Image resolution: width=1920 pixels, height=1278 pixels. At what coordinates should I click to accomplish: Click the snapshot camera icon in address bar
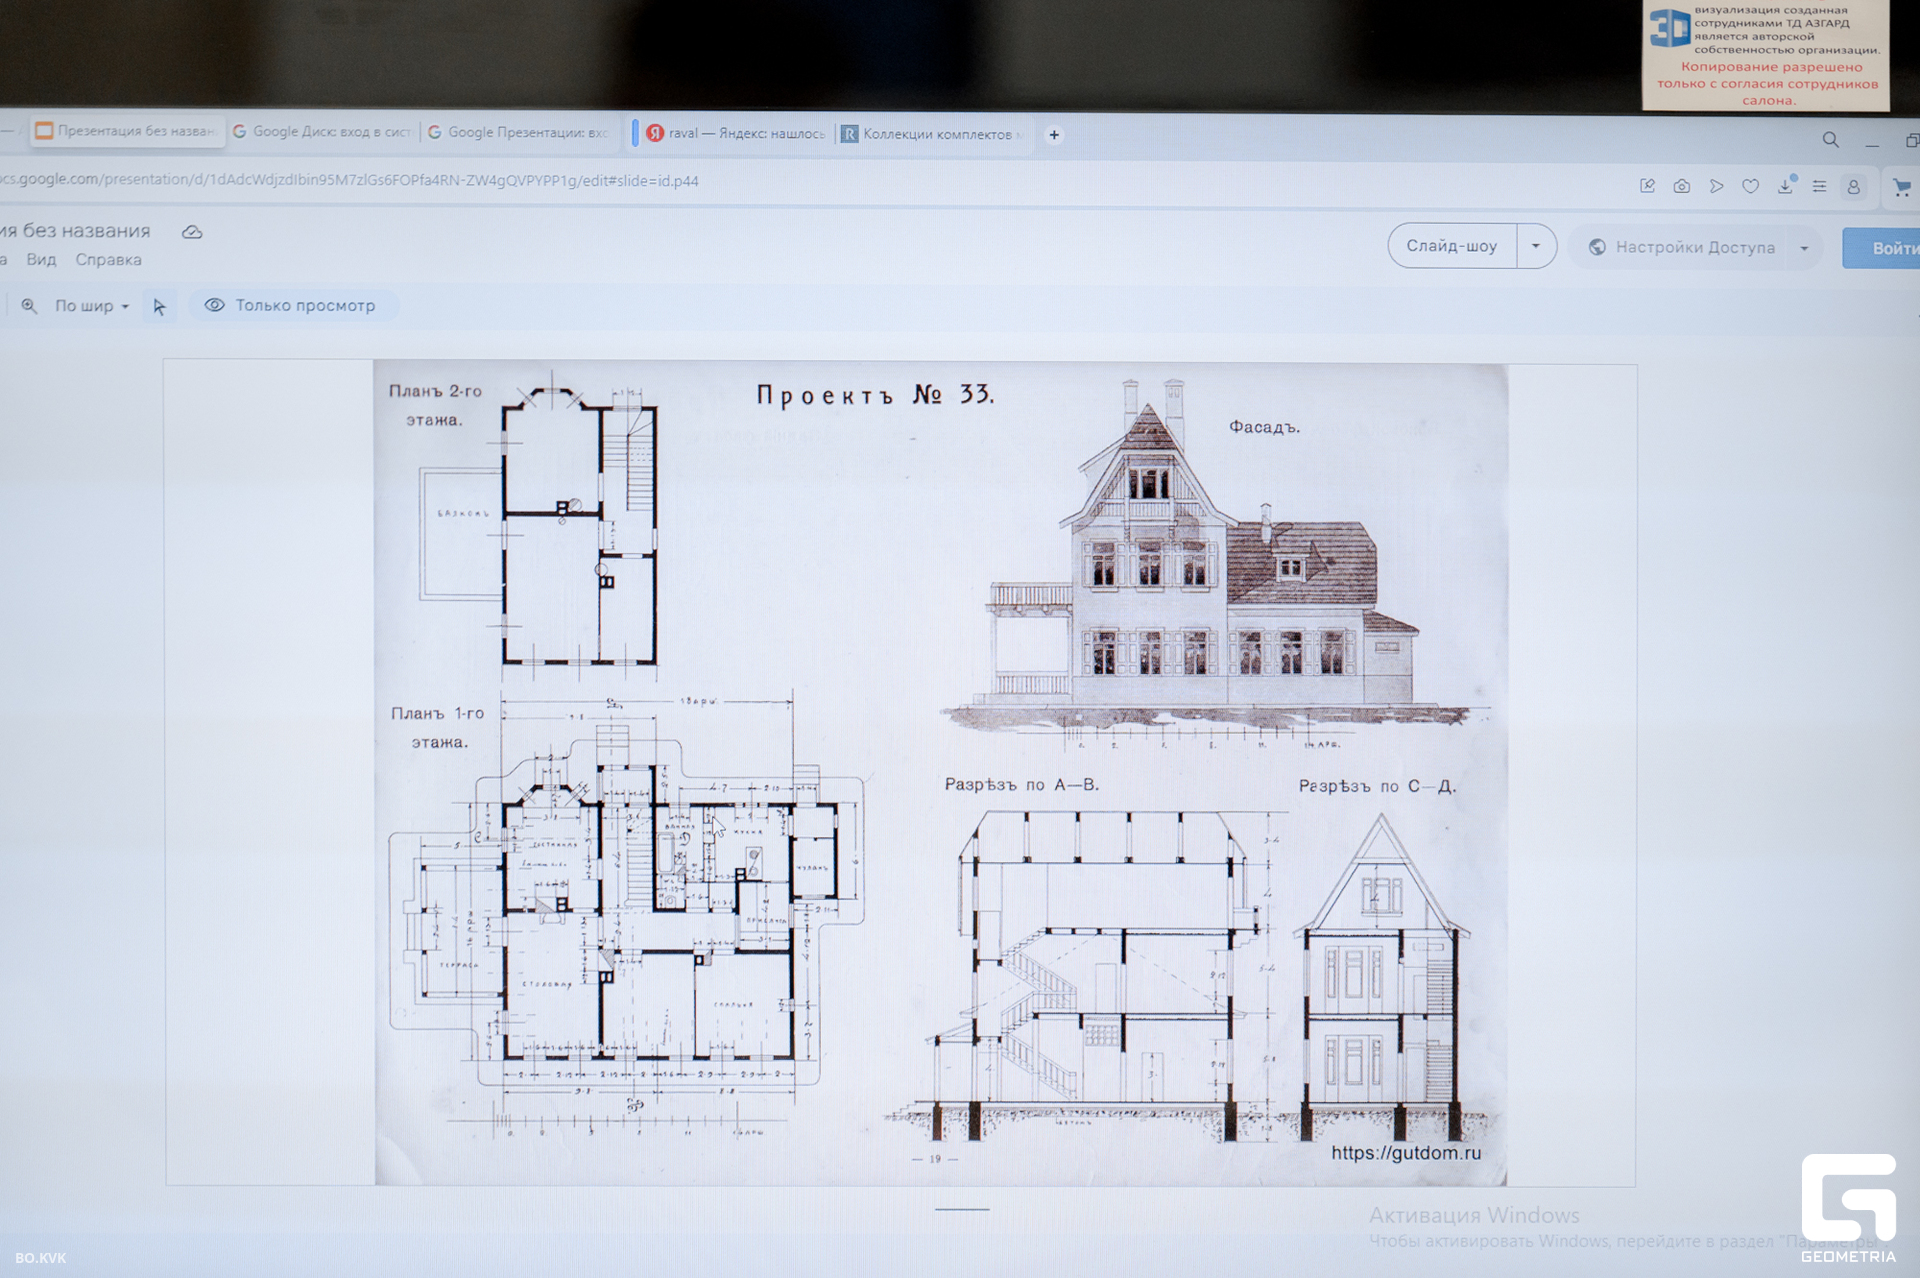1682,186
